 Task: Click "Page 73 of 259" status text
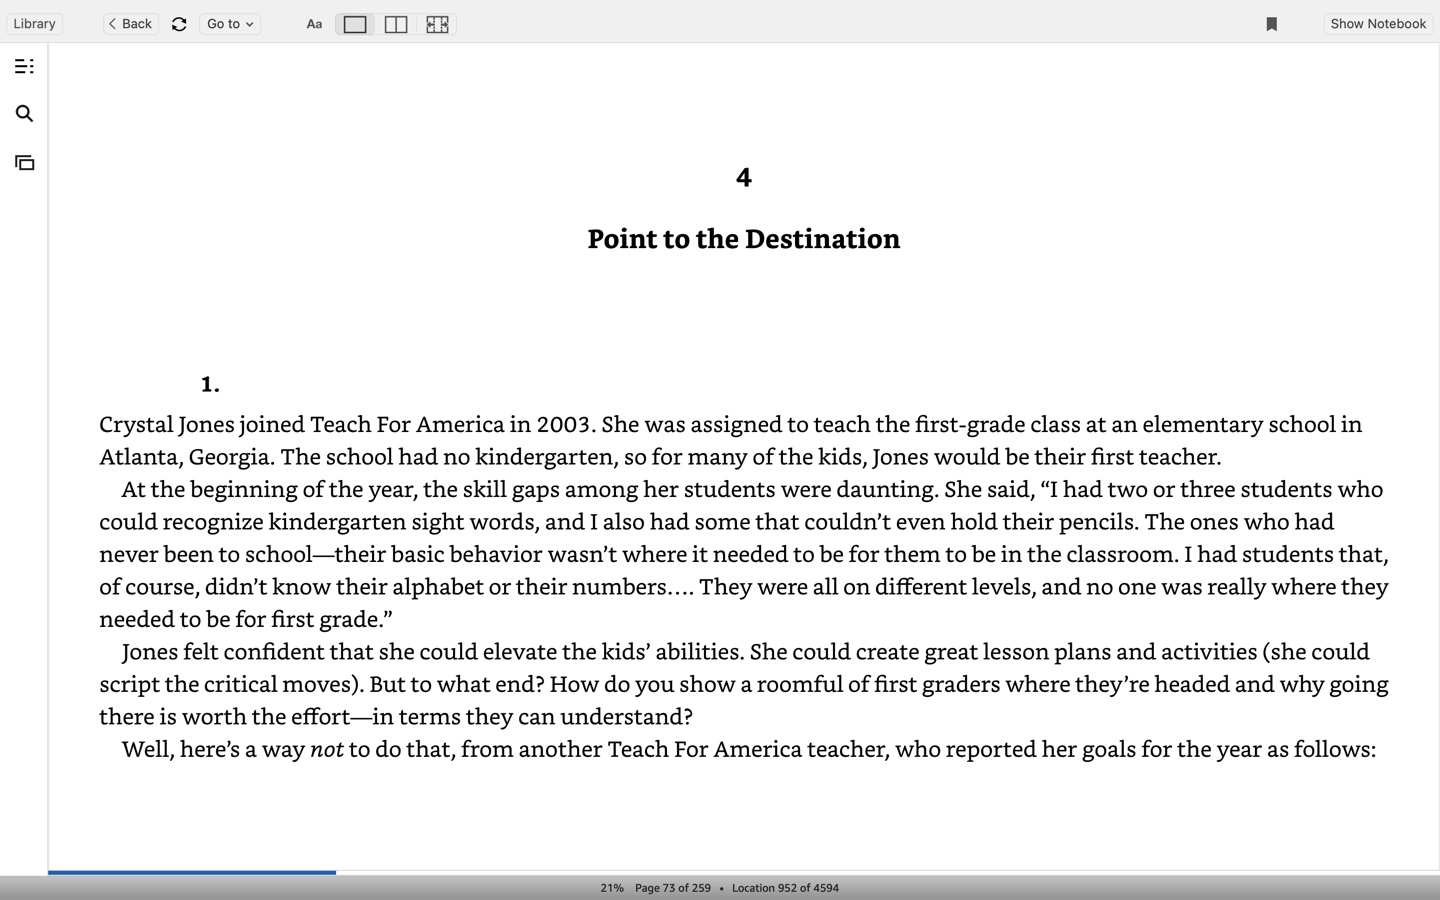coord(673,888)
